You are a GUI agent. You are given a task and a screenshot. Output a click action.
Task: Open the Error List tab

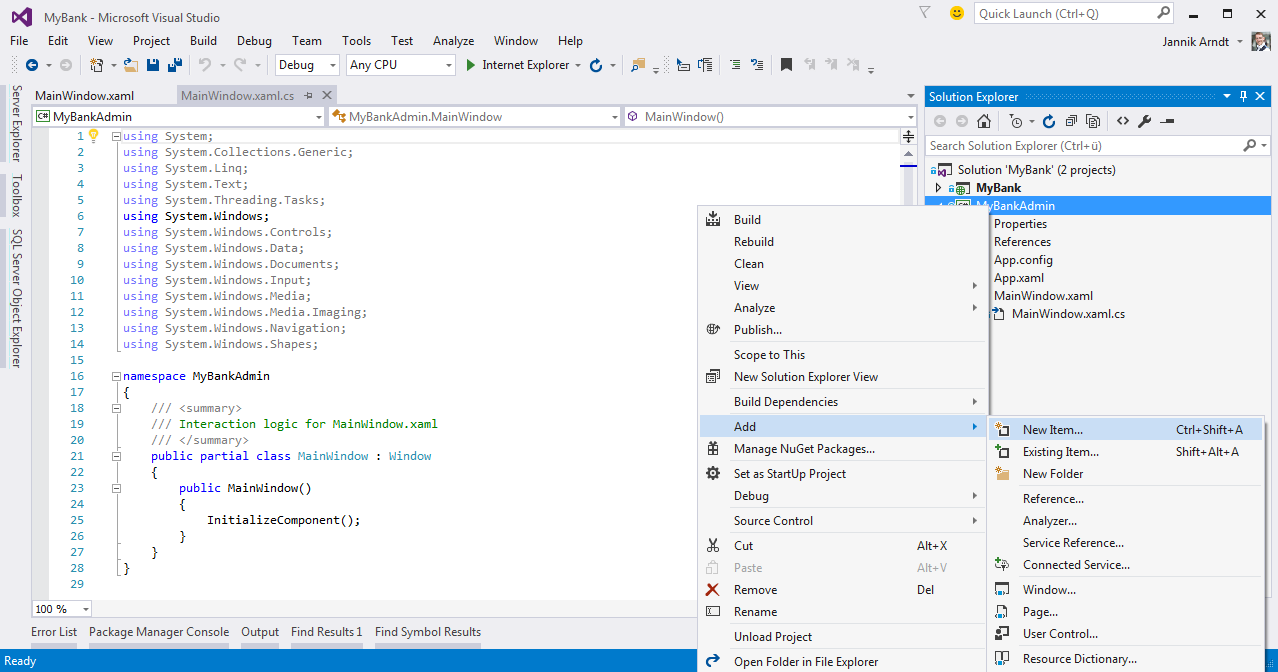[54, 632]
